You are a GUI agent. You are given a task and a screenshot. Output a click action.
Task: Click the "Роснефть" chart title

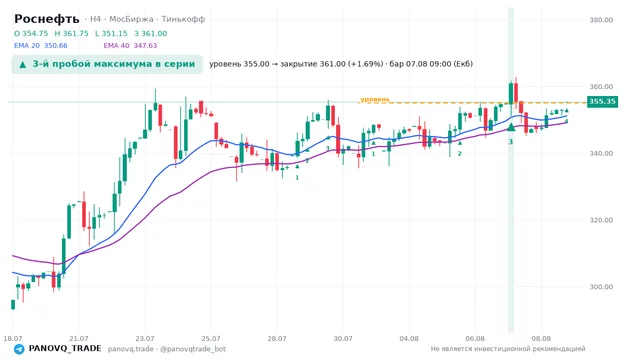[x=47, y=19]
